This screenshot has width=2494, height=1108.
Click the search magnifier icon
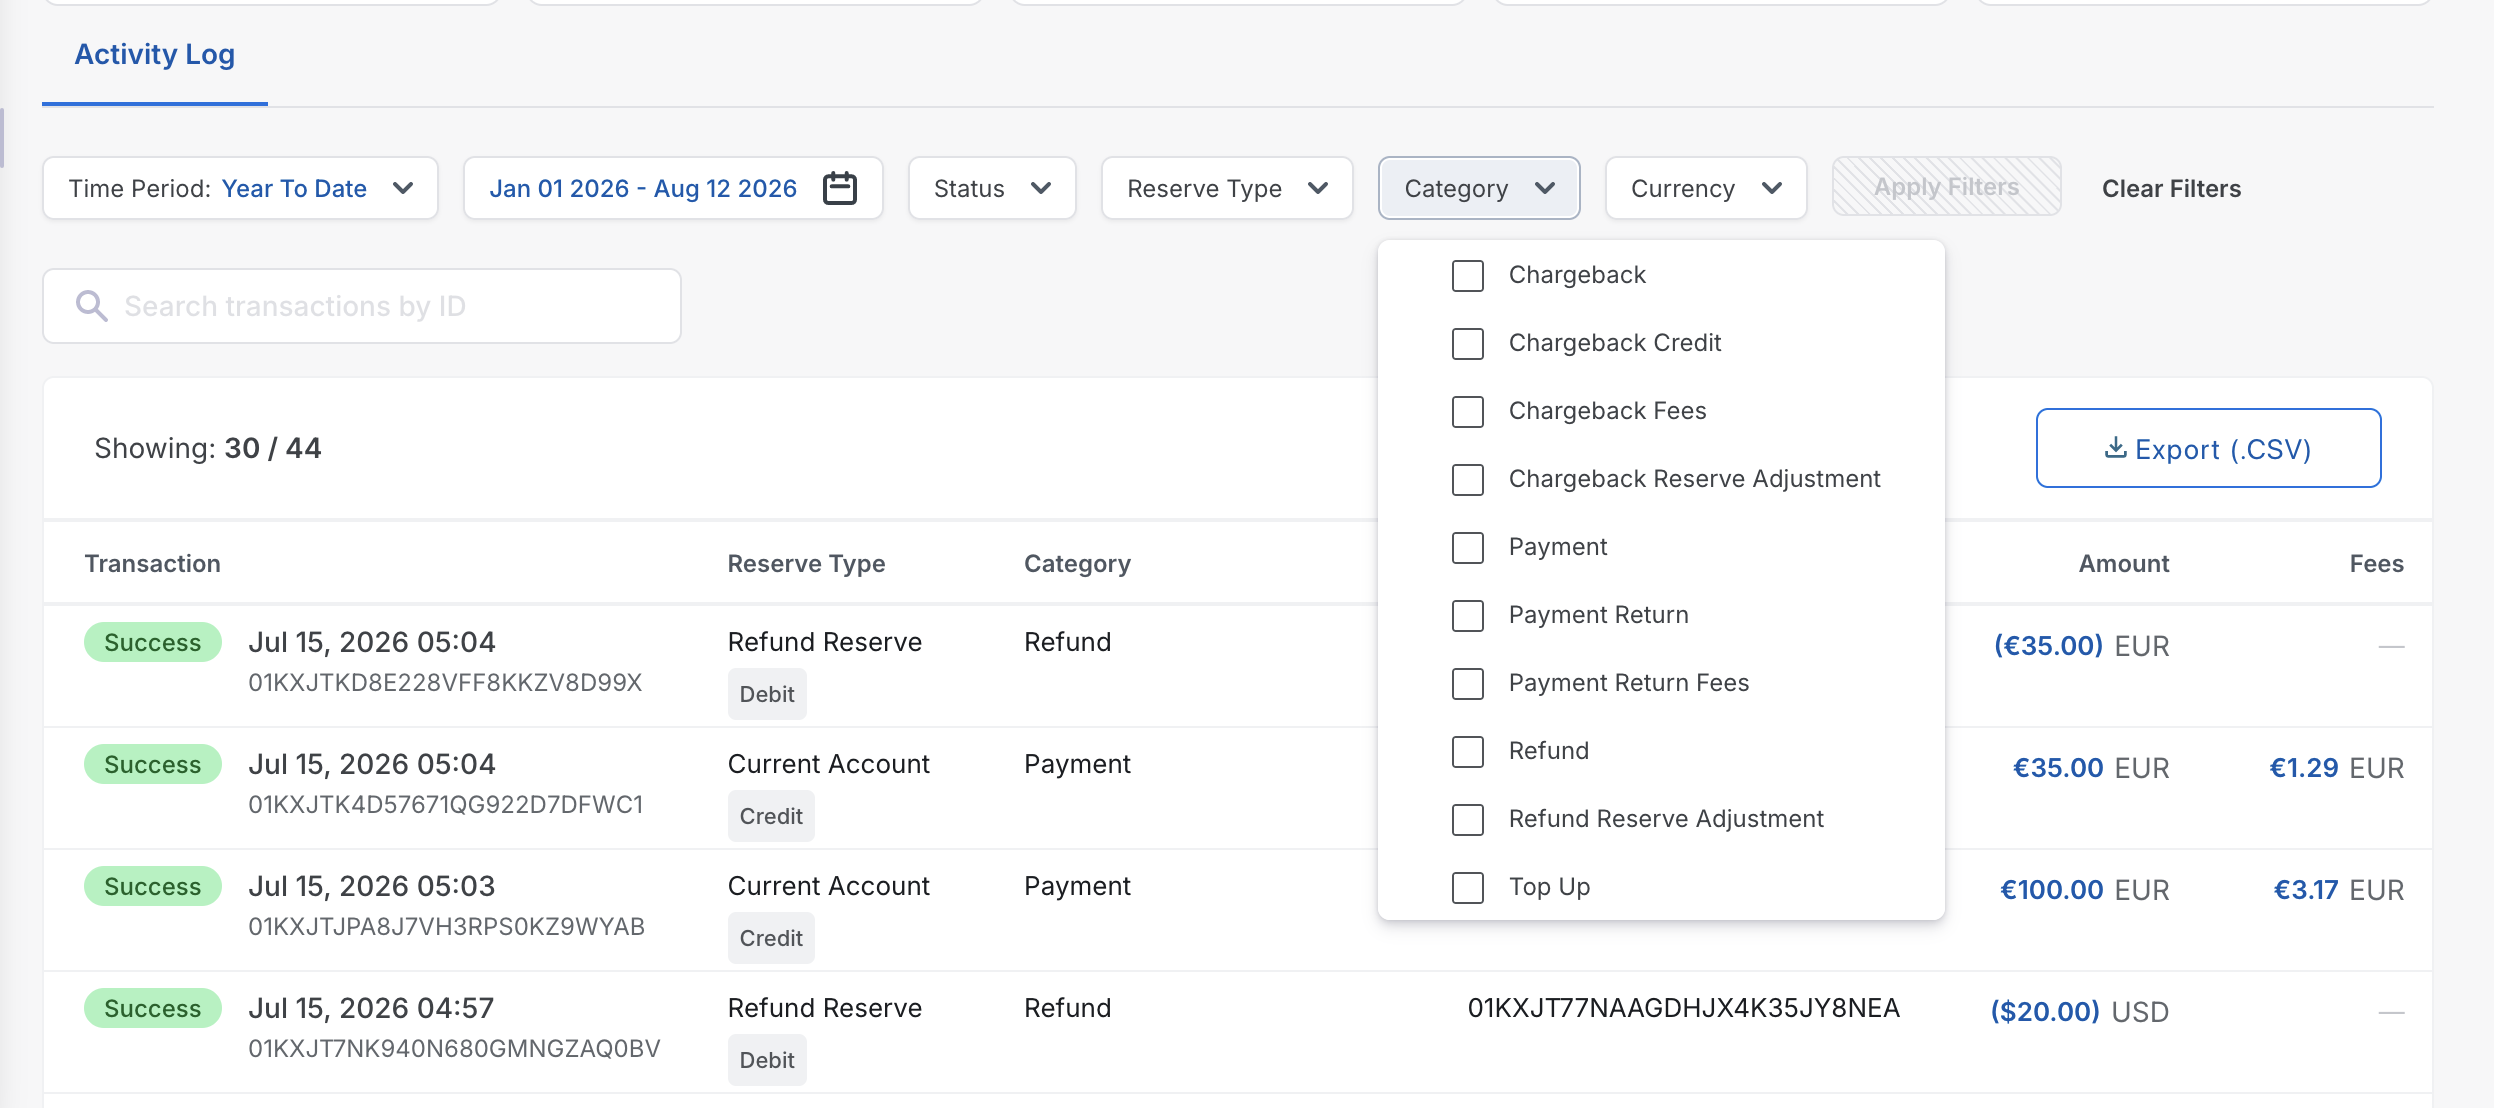[x=91, y=306]
